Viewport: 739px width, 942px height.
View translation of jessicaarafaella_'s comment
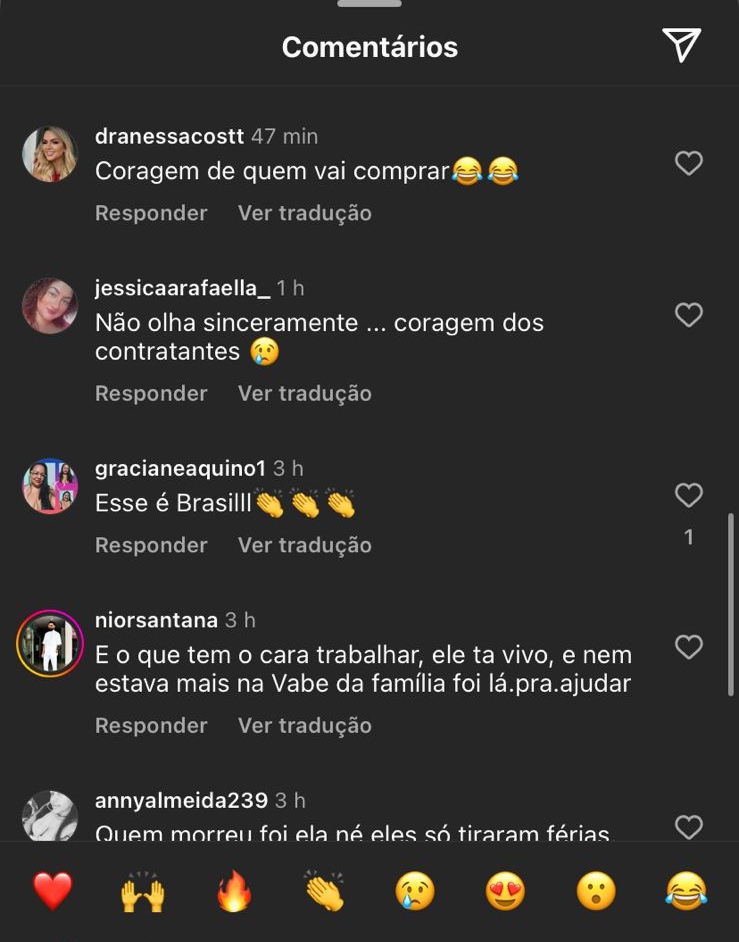[304, 393]
